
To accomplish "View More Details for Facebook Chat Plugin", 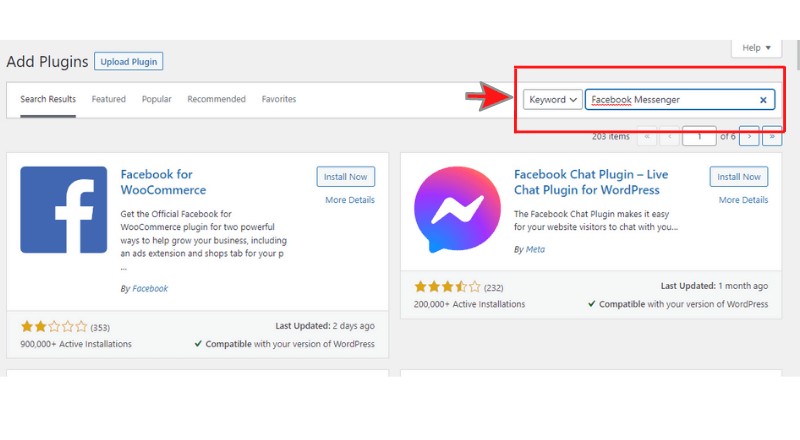I will tap(743, 200).
